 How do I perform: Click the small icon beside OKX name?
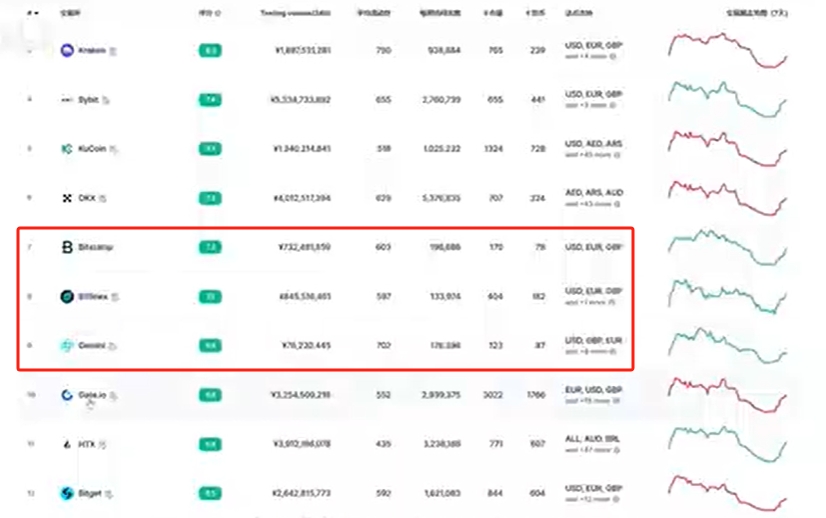(103, 199)
